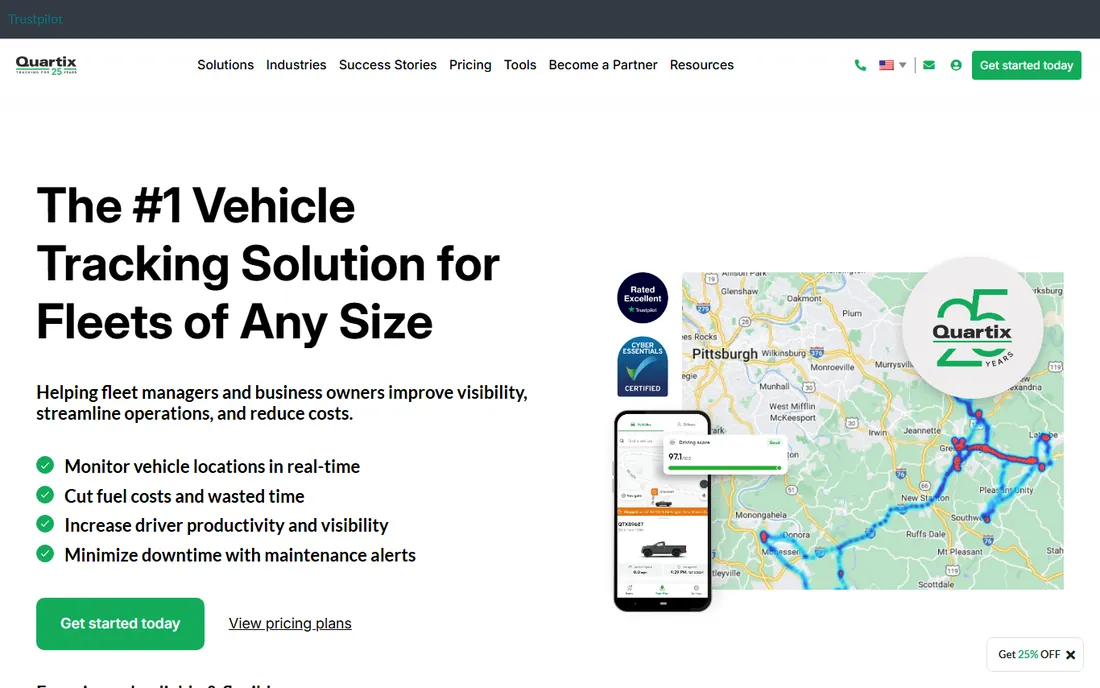Go to Success Stories

(x=387, y=65)
